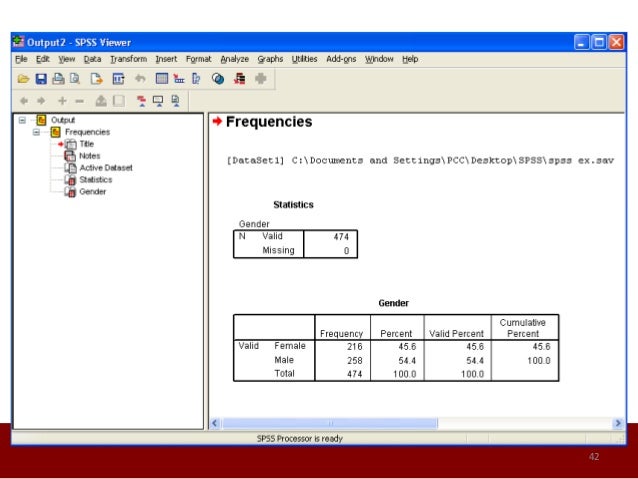This screenshot has height=479, width=638.
Task: Open the Window menu
Action: (379, 59)
